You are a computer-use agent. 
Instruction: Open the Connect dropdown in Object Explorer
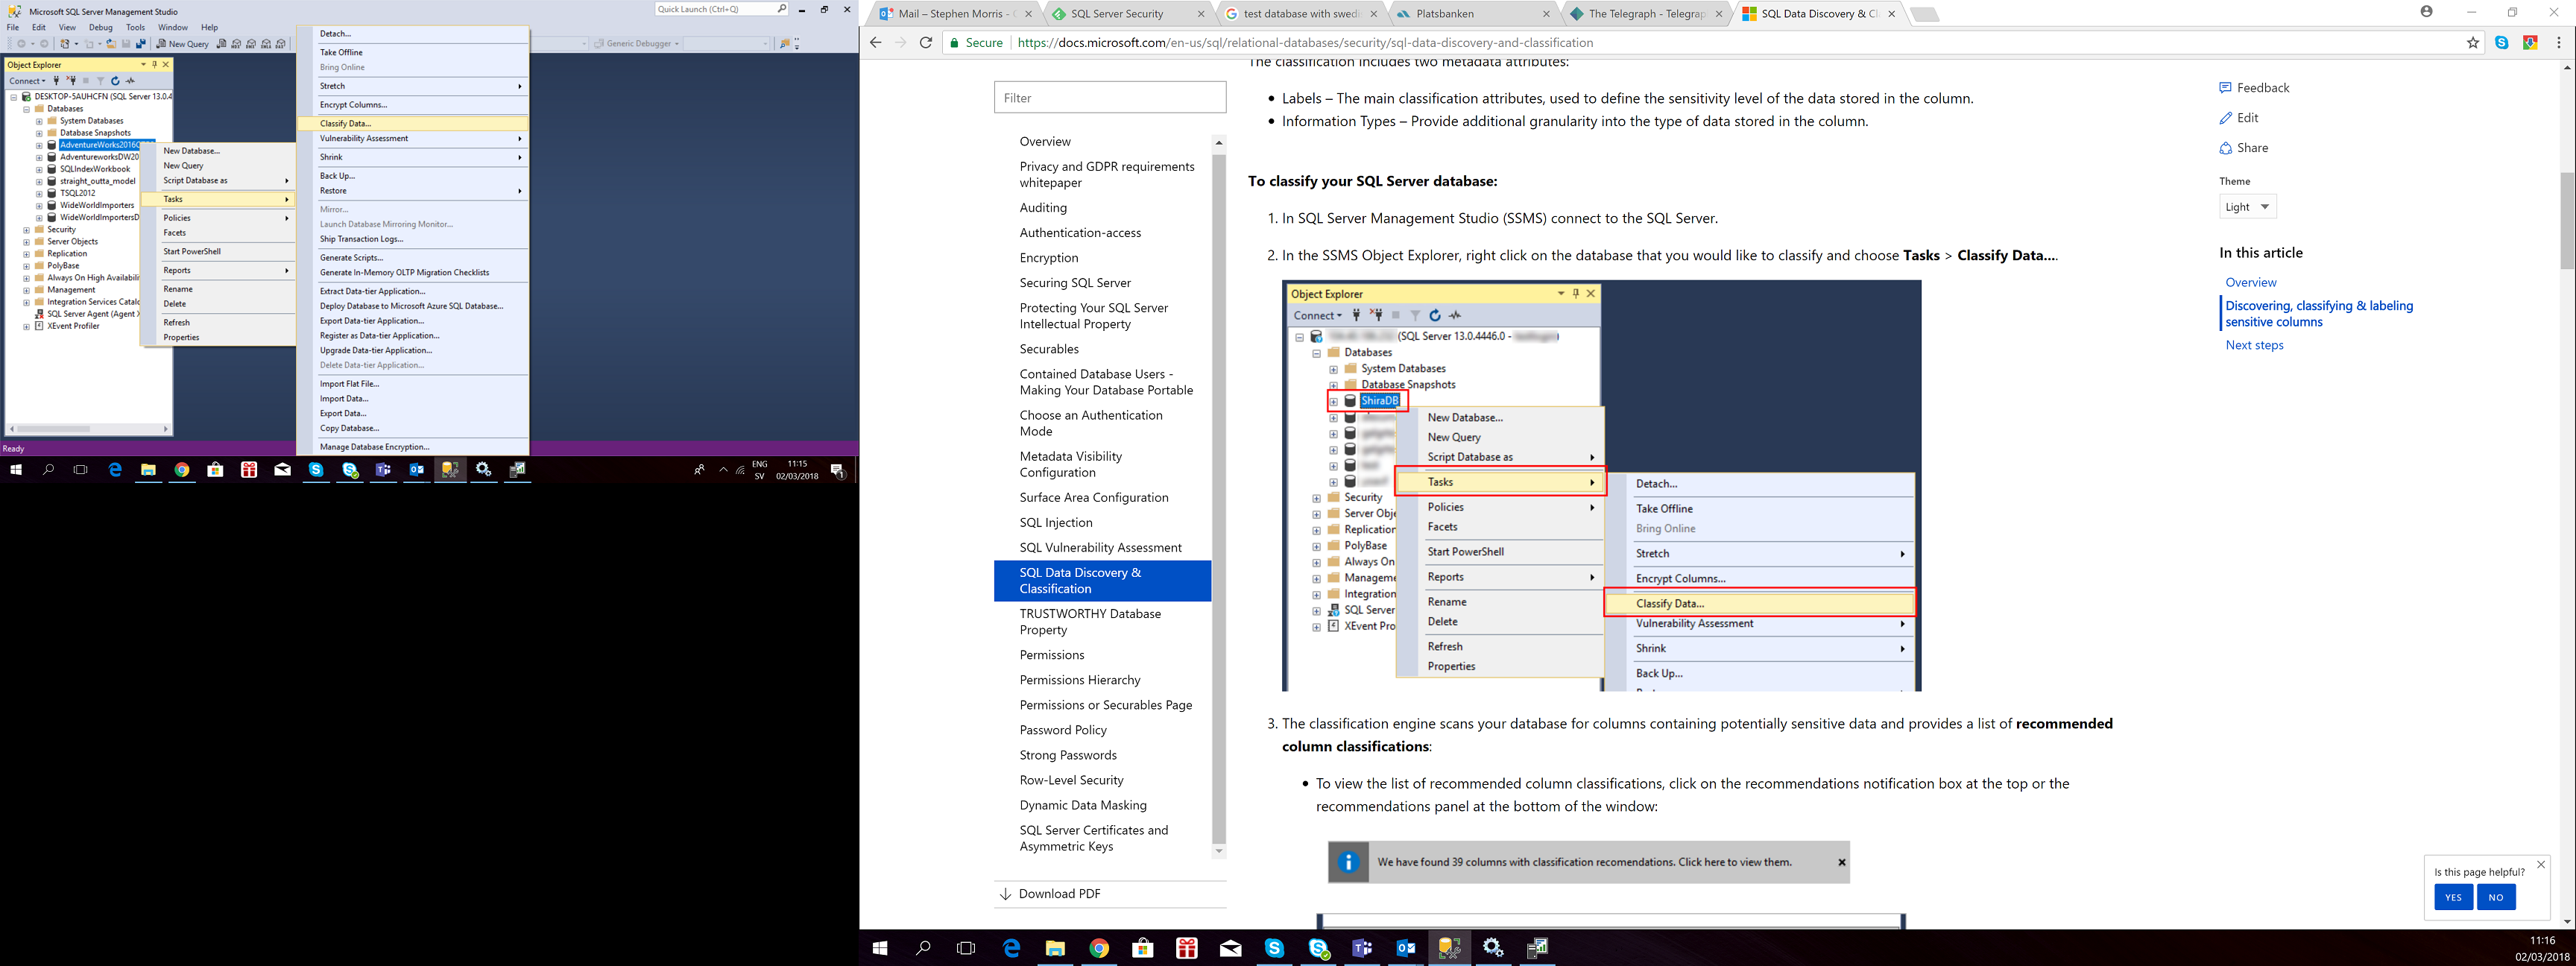point(27,81)
